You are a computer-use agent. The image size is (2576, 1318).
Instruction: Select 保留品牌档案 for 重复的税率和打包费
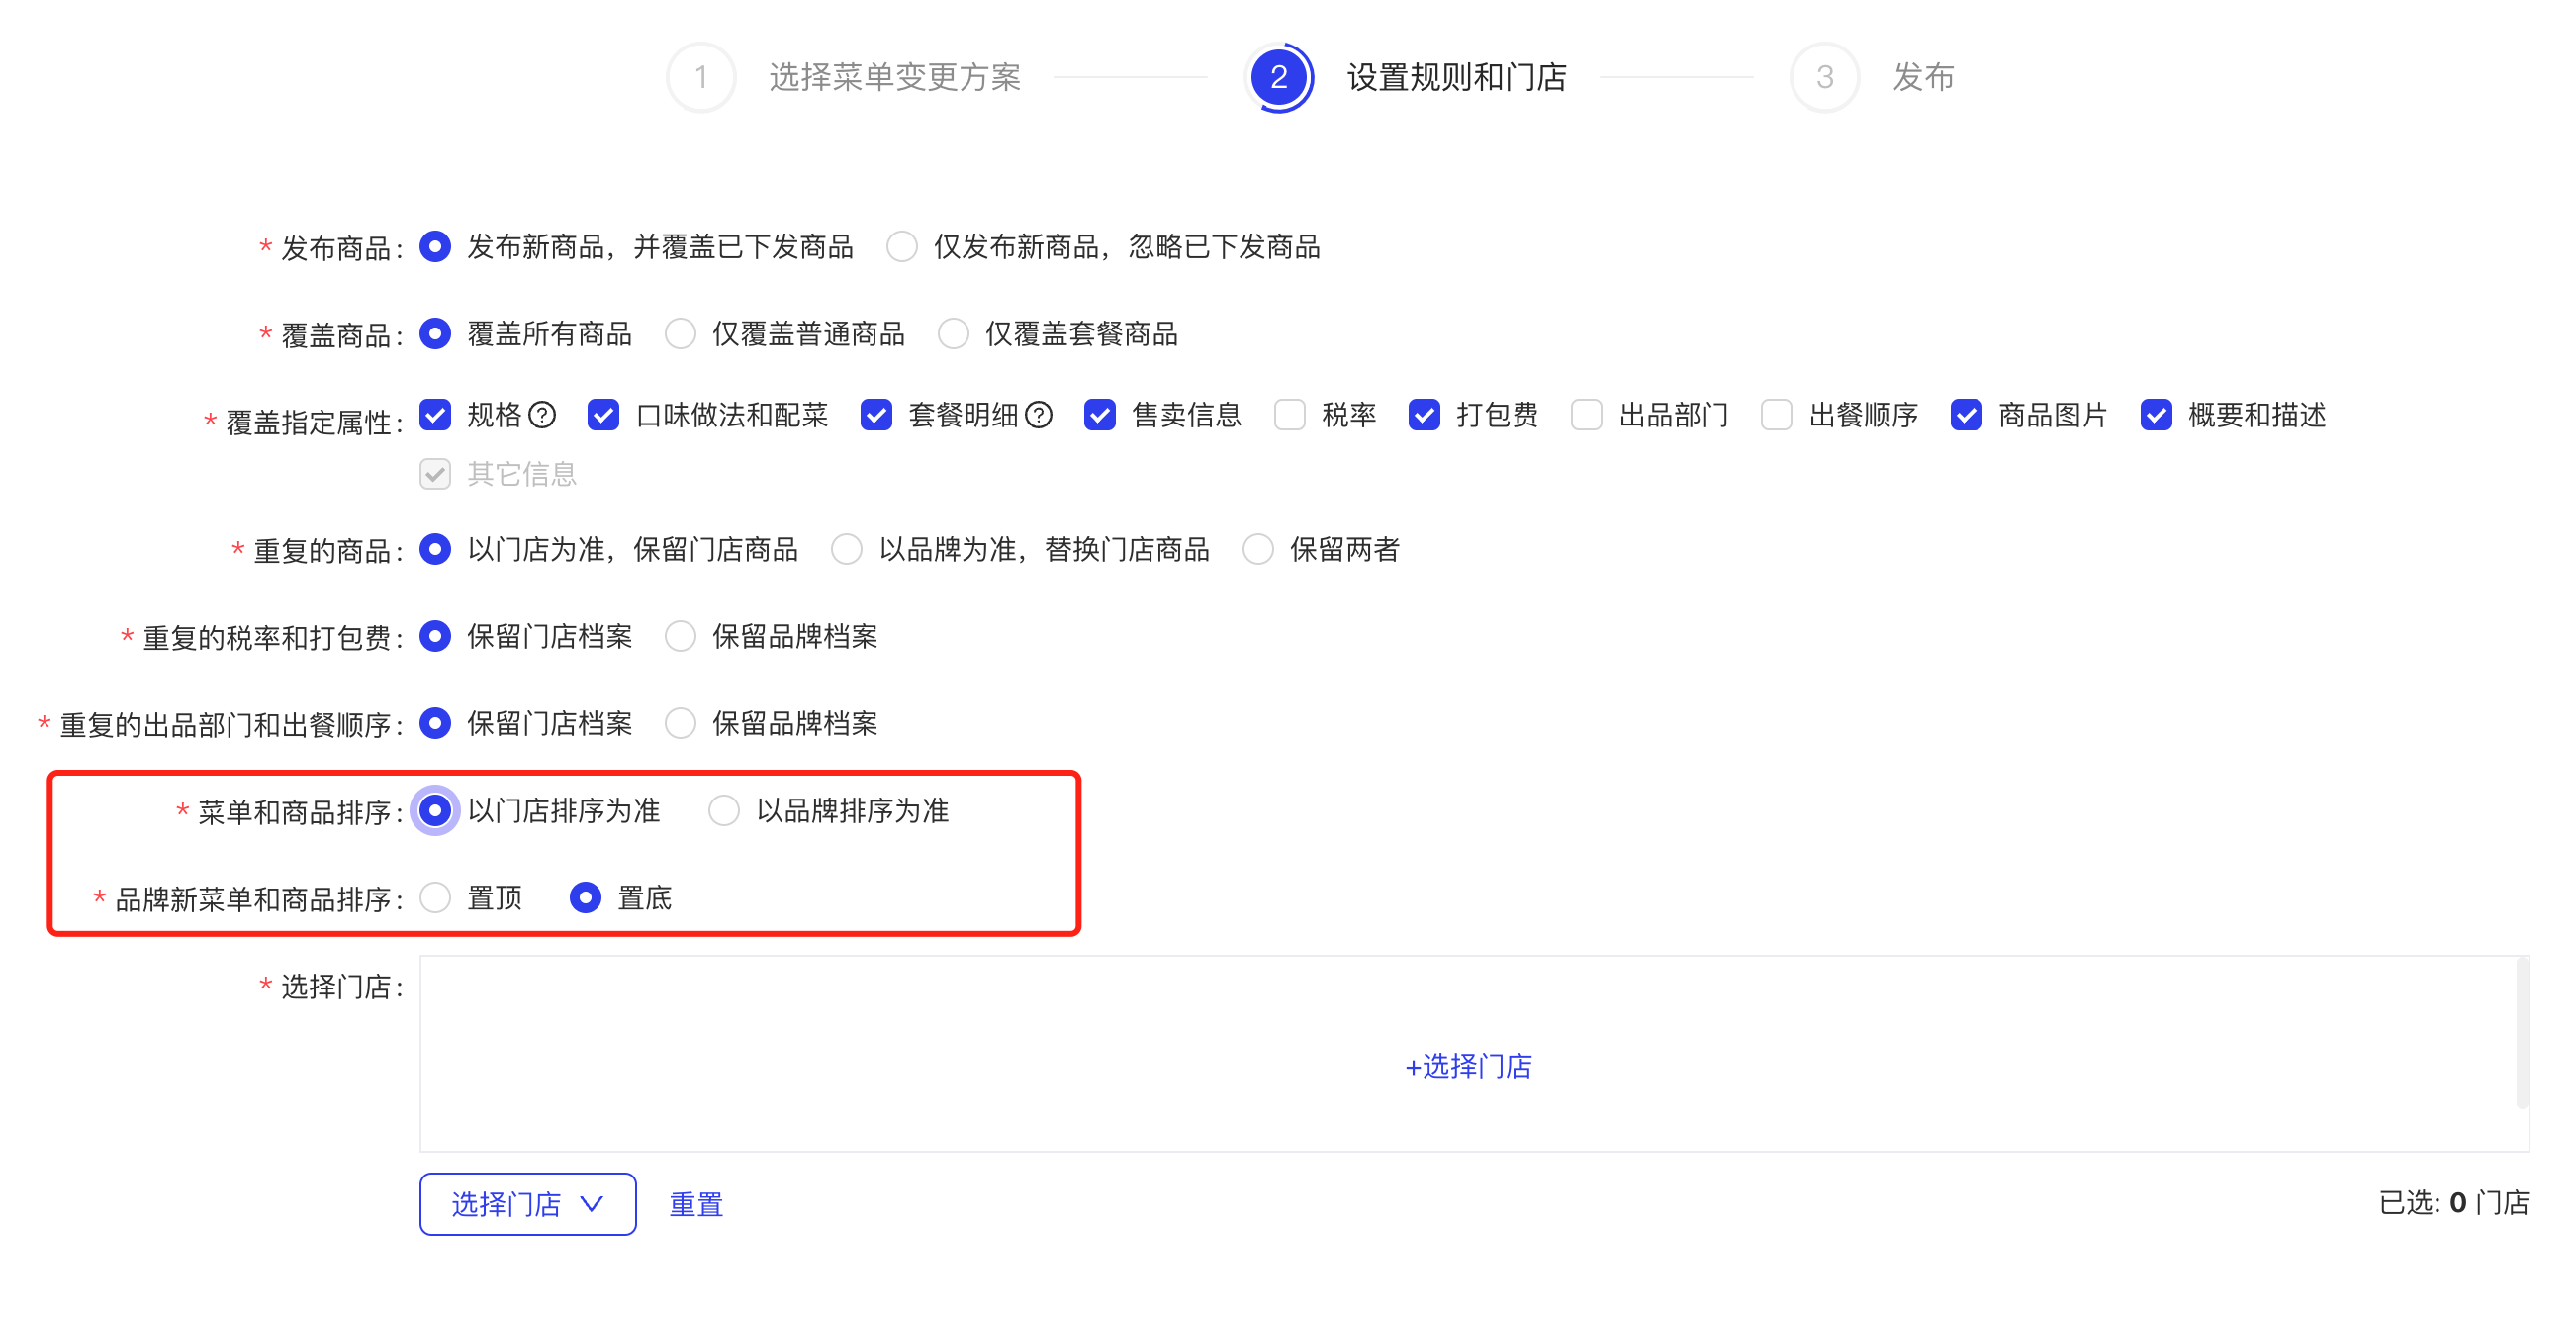680,636
